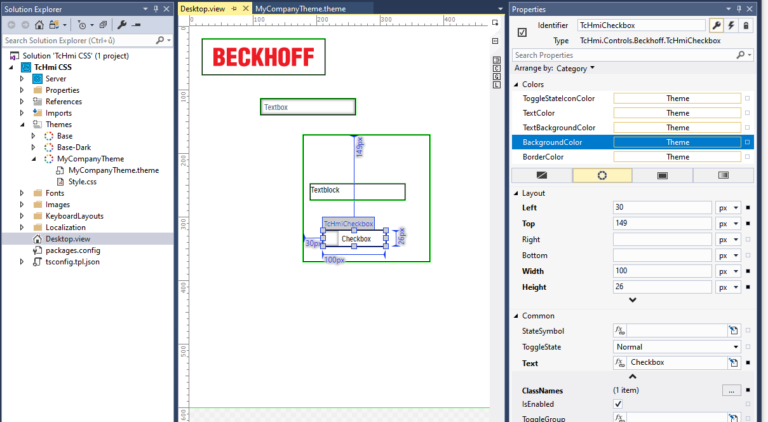Click the Events lightning bolt icon
The width and height of the screenshot is (768, 422).
(x=733, y=25)
